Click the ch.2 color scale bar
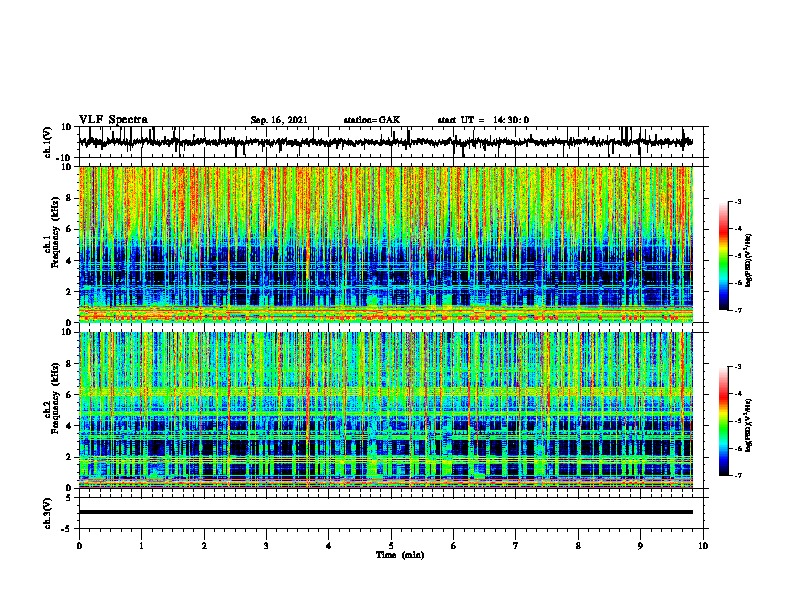The height and width of the screenshot is (612, 792). (723, 421)
